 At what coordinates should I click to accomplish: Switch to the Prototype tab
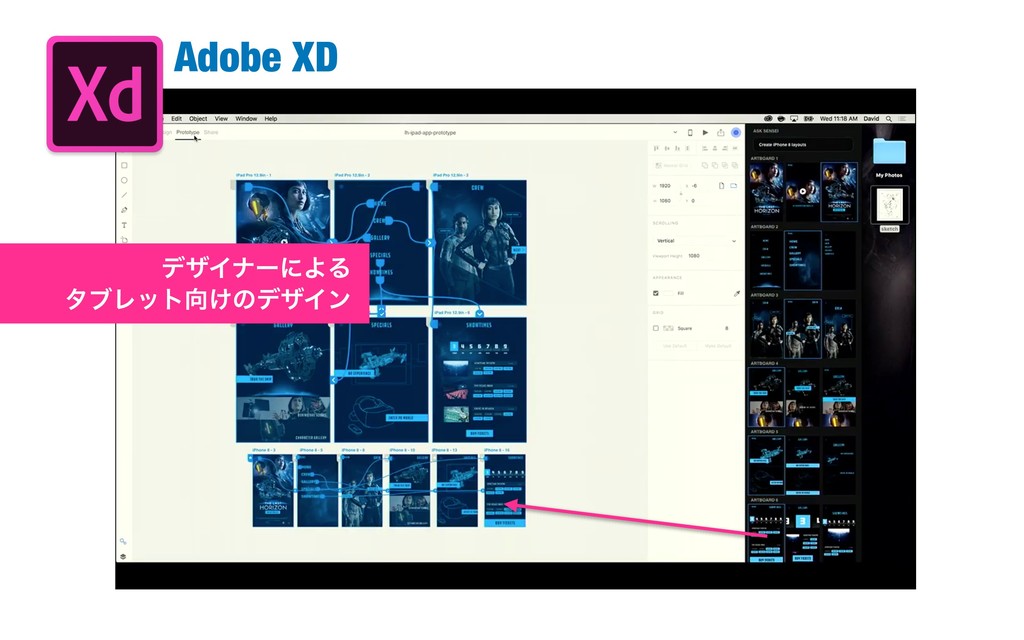[x=187, y=133]
